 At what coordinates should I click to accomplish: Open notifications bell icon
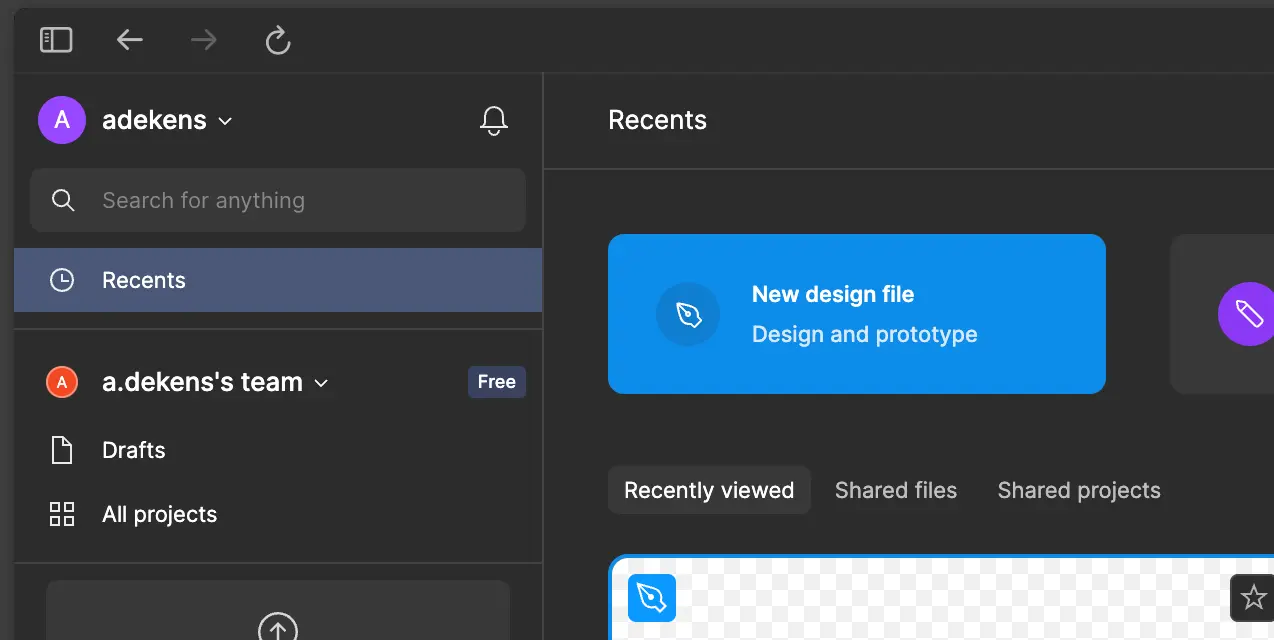tap(493, 121)
